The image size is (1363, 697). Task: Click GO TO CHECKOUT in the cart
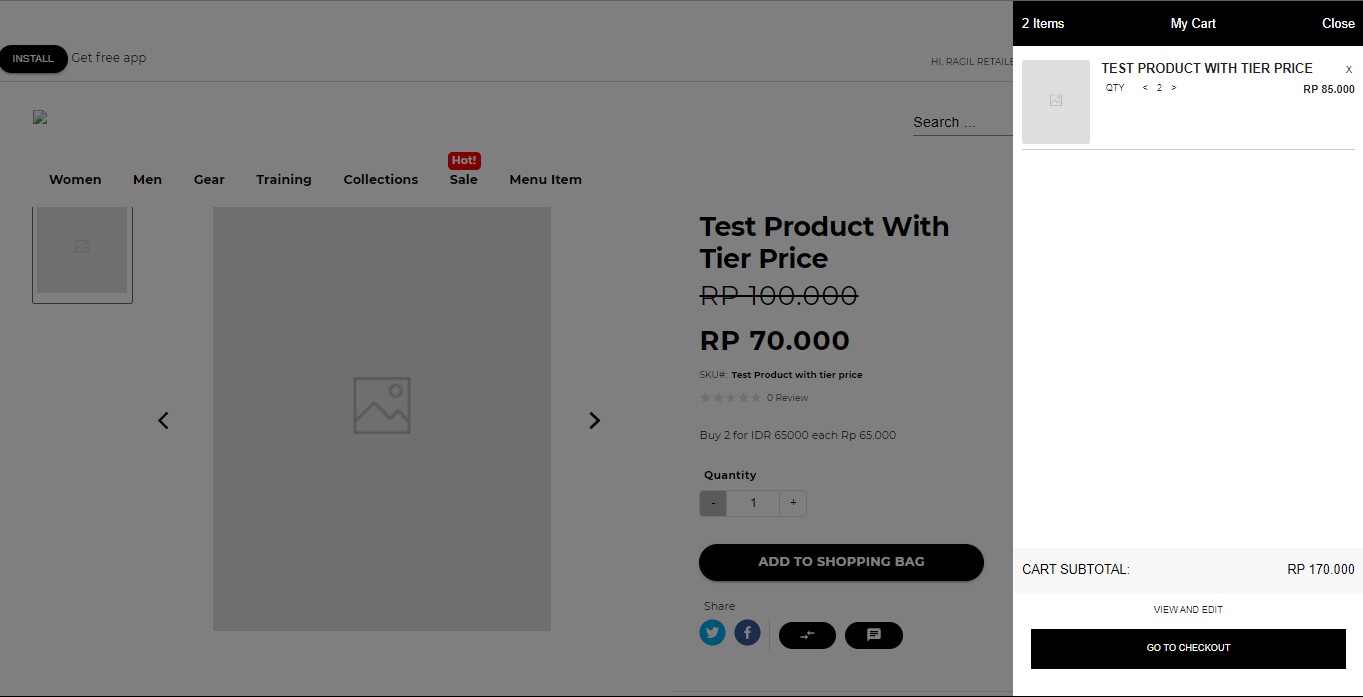1187,647
